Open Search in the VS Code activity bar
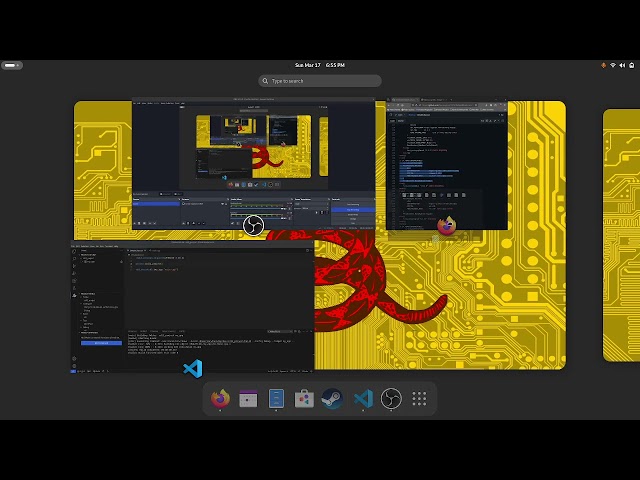640x480 pixels. [x=74, y=259]
